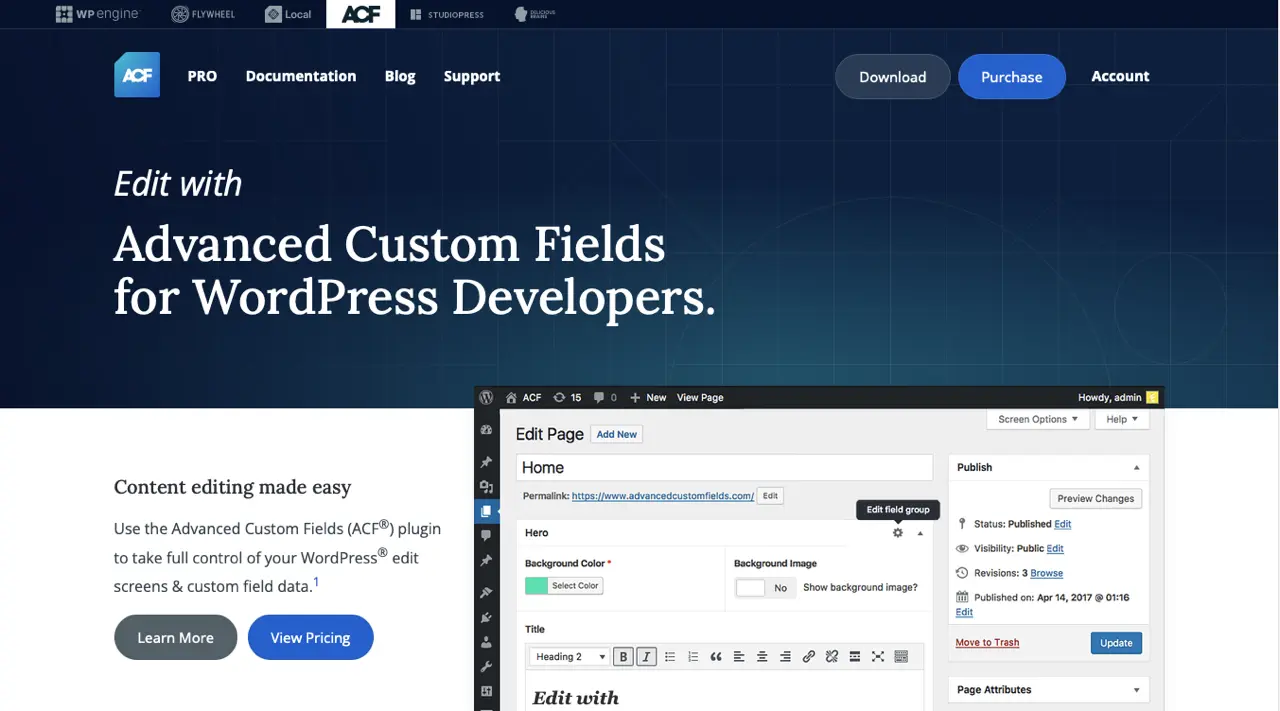Collapse the Publish panel arrow

click(x=1136, y=467)
